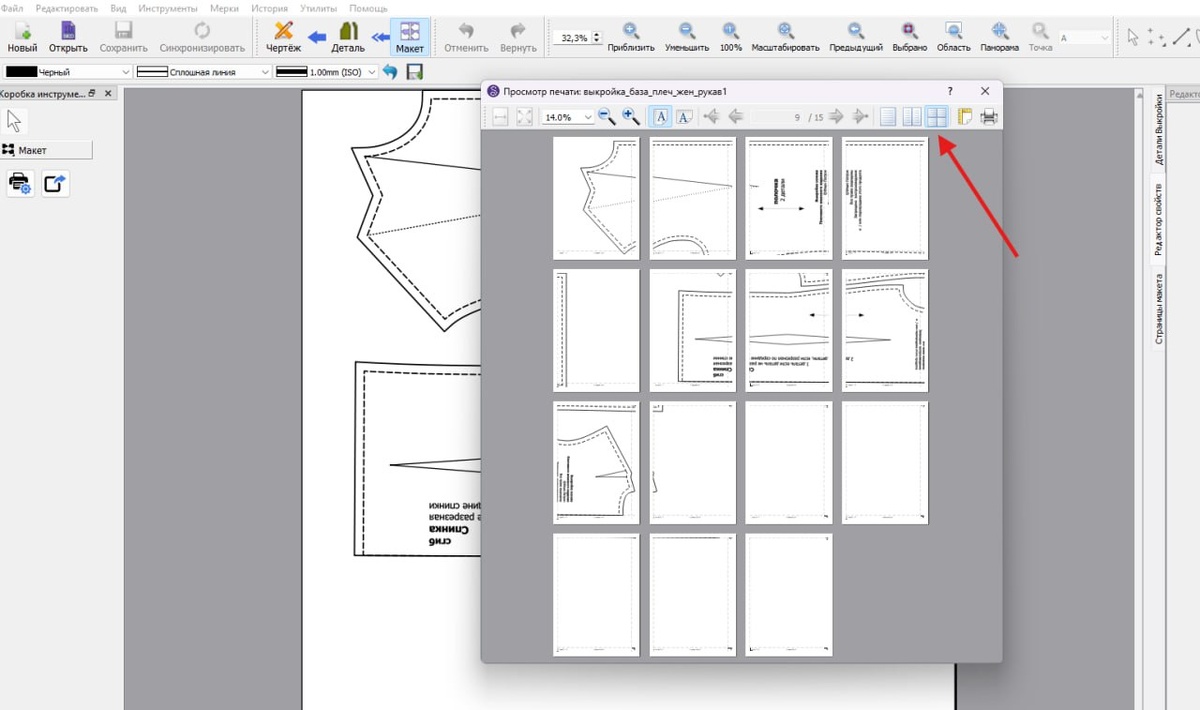This screenshot has height=710, width=1200.
Task: Click the blue back-arrow next to line width
Action: (x=390, y=72)
